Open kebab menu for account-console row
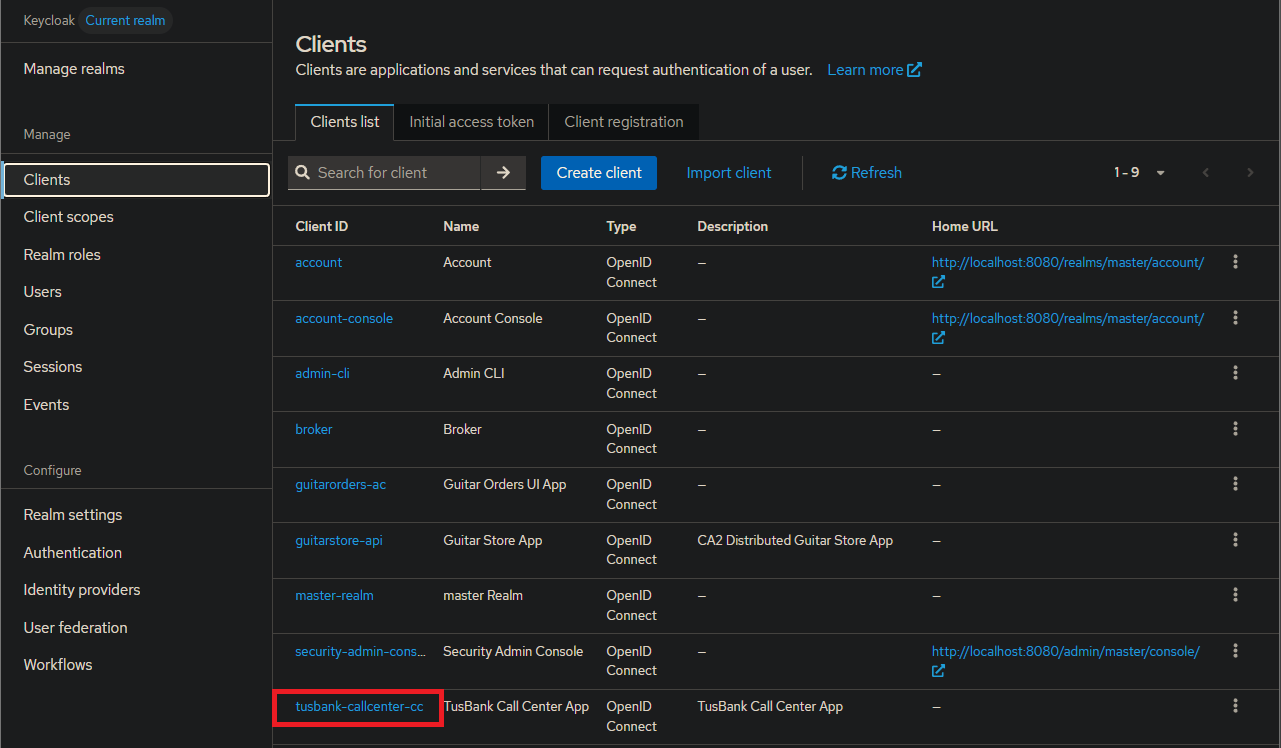Viewport: 1281px width, 748px height. pos(1236,318)
